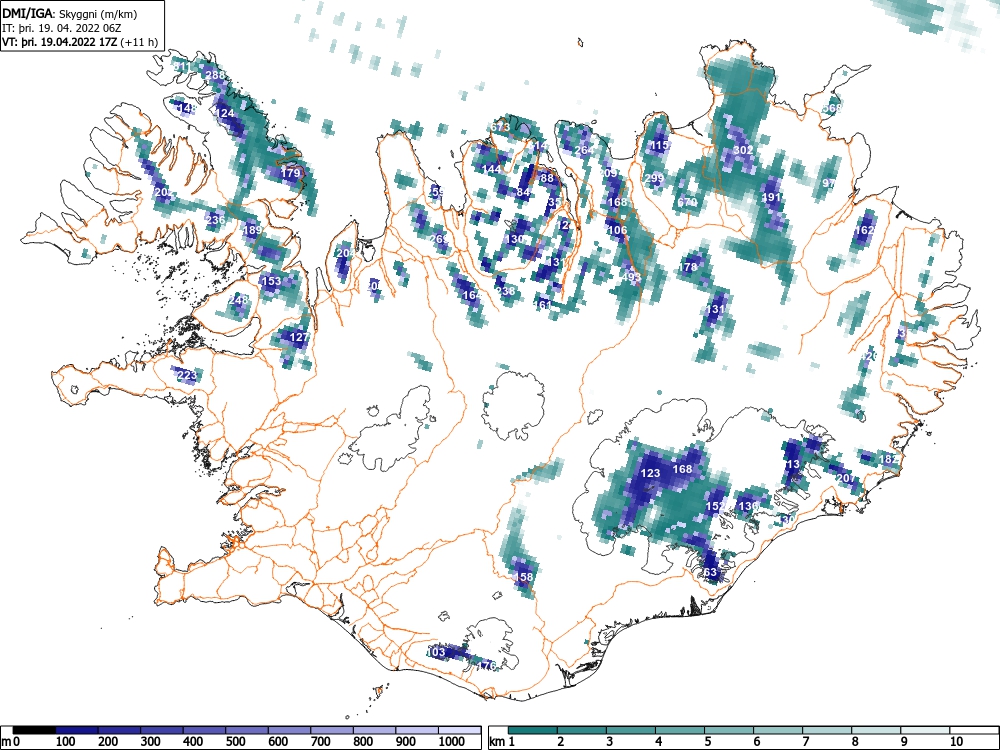Select visibility value 673 on the north coast
The height and width of the screenshot is (750, 1000).
click(x=500, y=128)
